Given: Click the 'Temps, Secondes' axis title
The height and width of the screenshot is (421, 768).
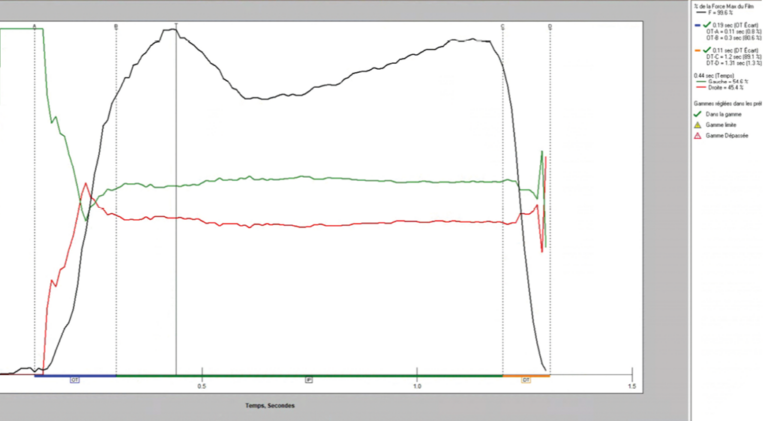Looking at the screenshot, I should (270, 405).
